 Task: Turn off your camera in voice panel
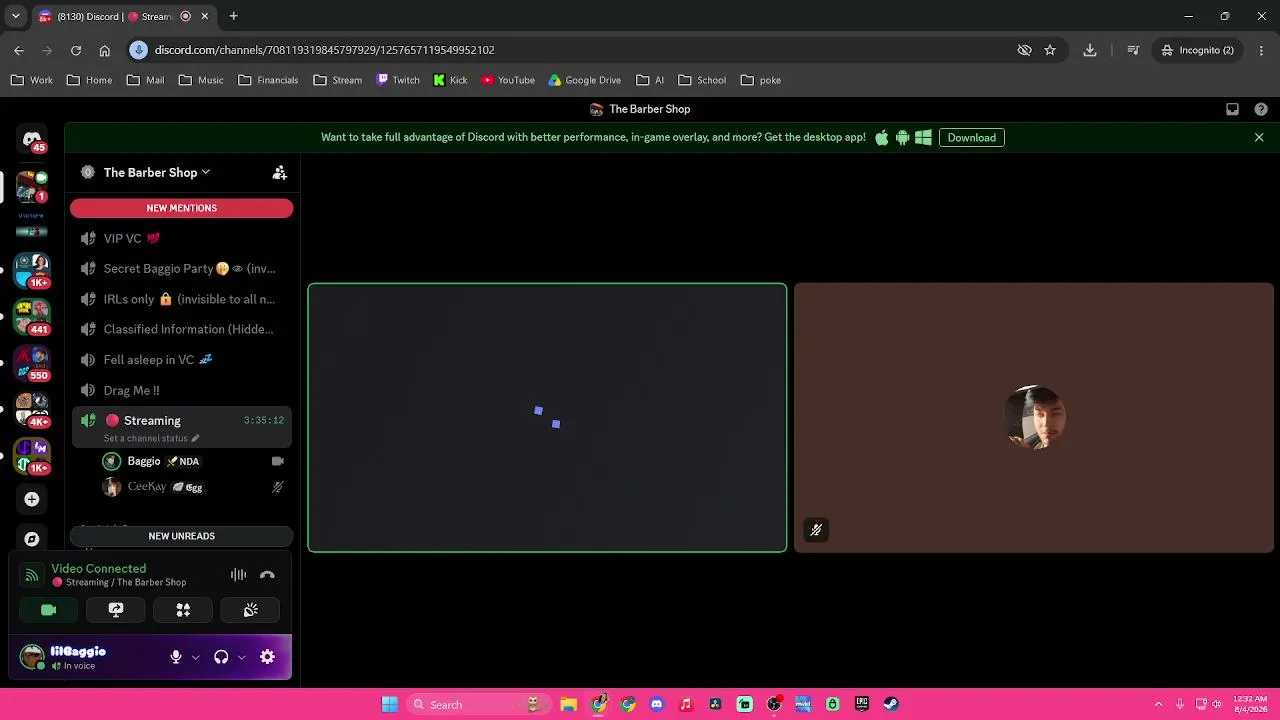[48, 610]
